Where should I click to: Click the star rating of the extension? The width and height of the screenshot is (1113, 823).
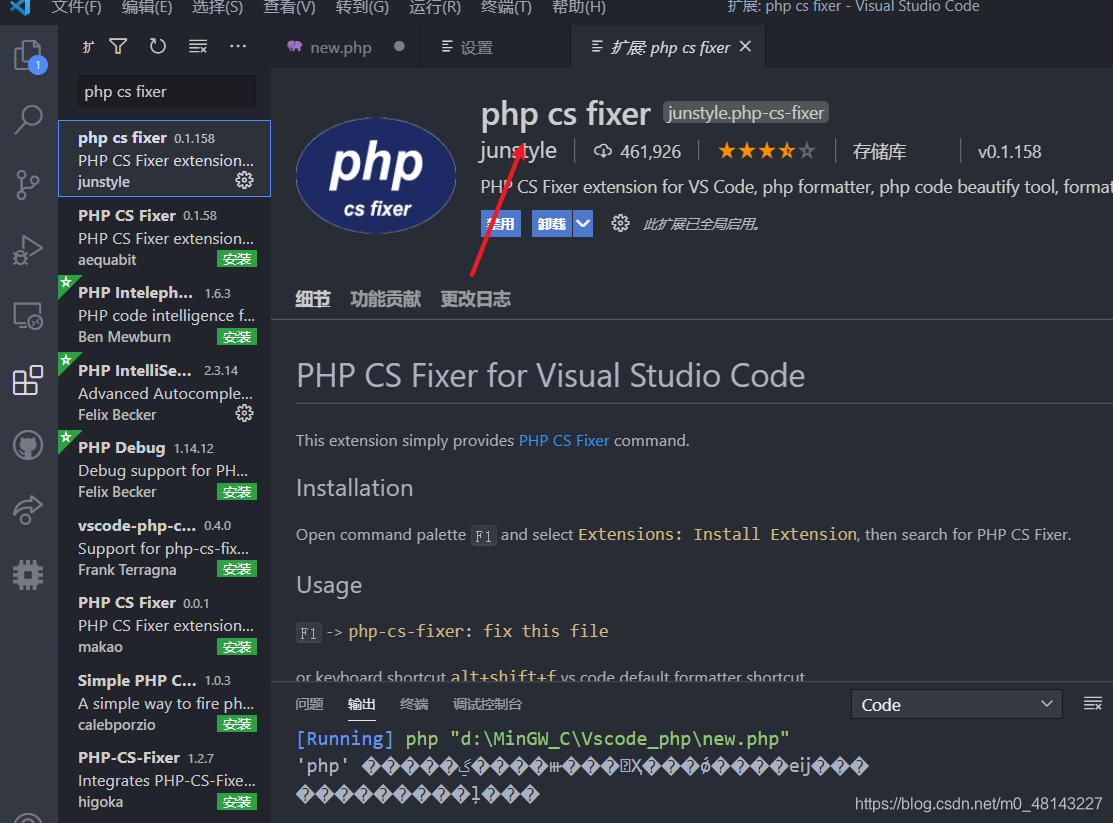click(x=766, y=151)
